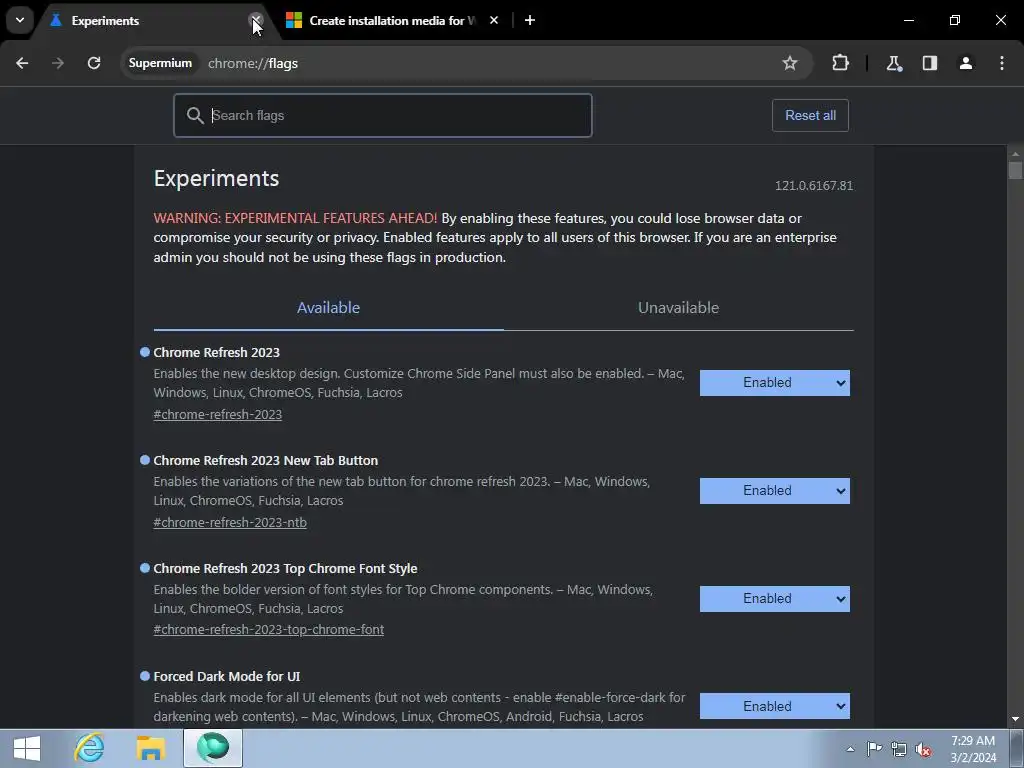Click the forward navigation arrow
The image size is (1024, 768).
58,63
